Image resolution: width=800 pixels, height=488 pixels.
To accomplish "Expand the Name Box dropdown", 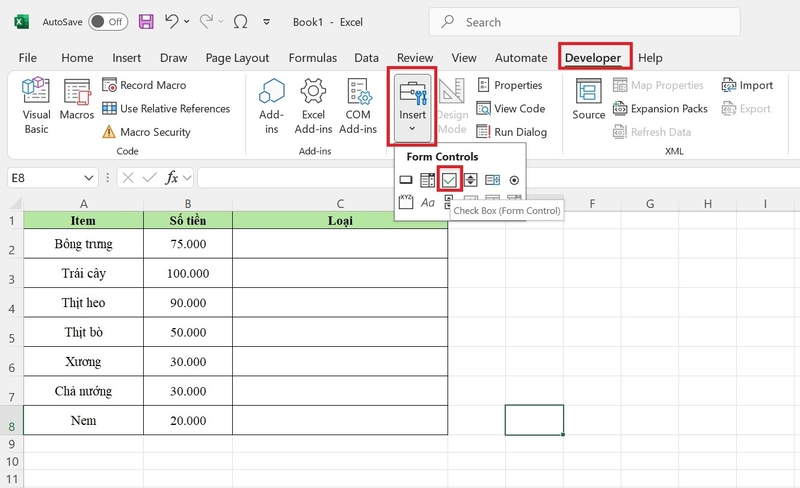I will click(x=88, y=178).
